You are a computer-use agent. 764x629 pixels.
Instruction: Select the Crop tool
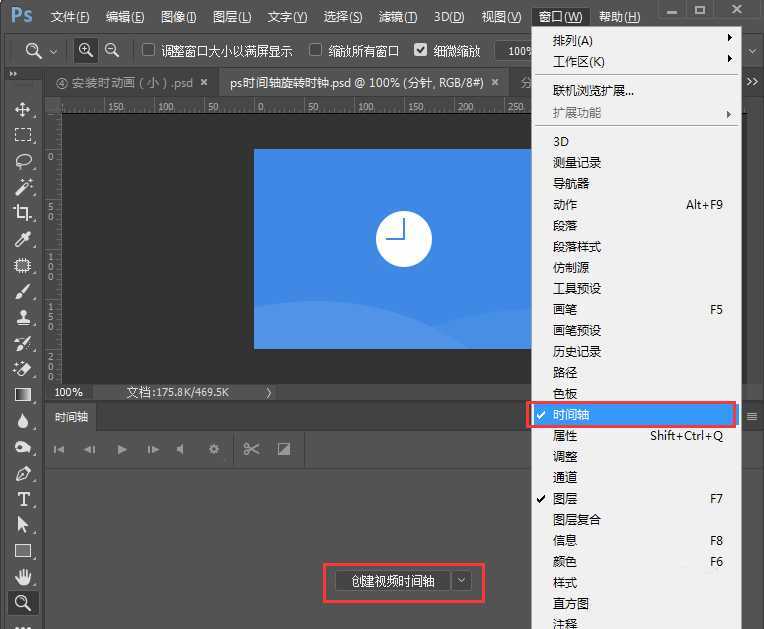pos(22,213)
